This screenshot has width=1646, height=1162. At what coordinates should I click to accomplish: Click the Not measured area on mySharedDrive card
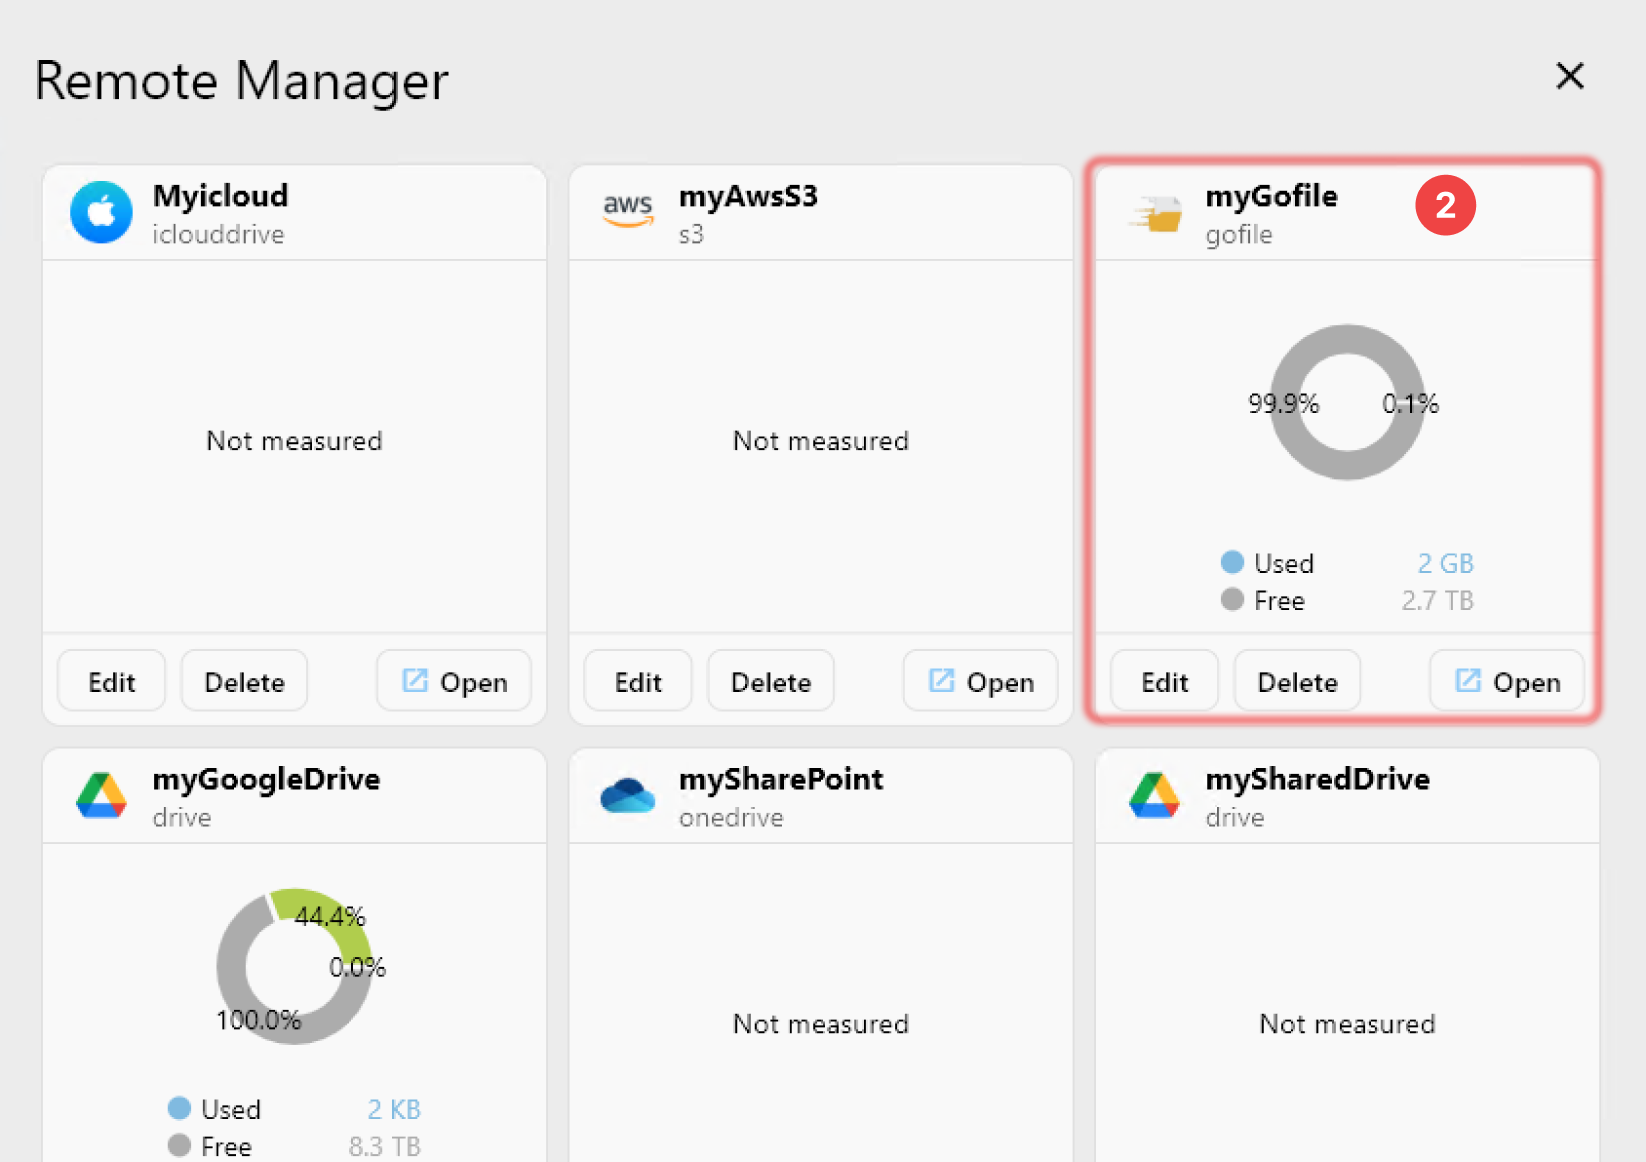tap(1346, 1023)
